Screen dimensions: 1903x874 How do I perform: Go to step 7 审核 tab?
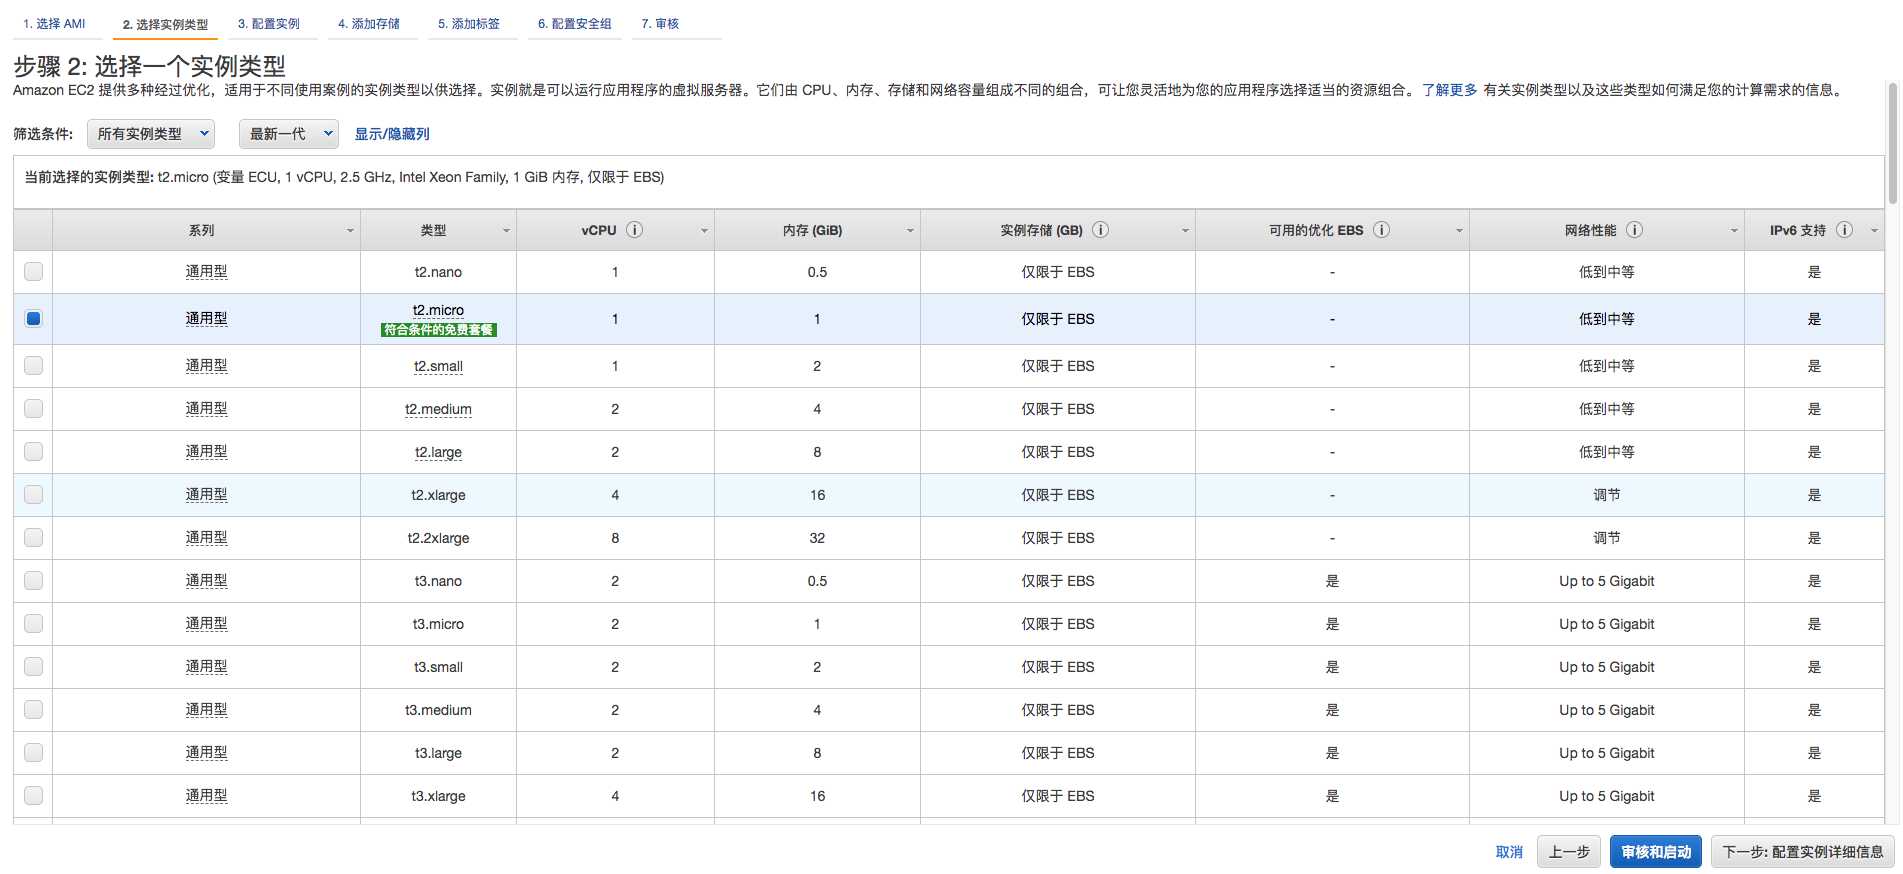coord(660,23)
